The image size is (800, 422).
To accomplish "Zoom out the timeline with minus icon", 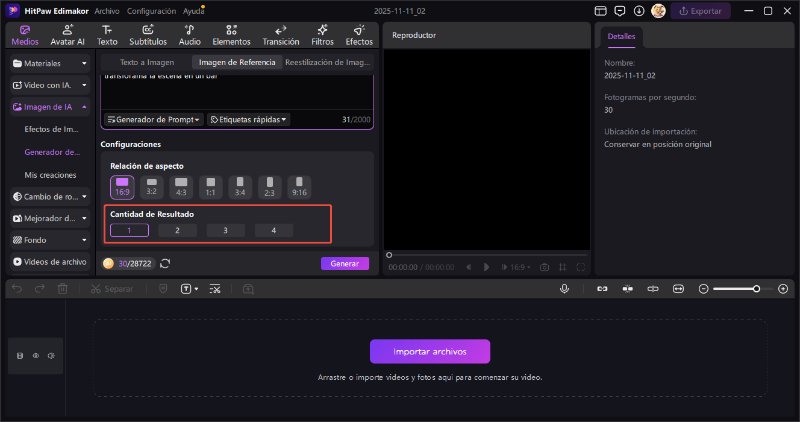I will (x=703, y=288).
